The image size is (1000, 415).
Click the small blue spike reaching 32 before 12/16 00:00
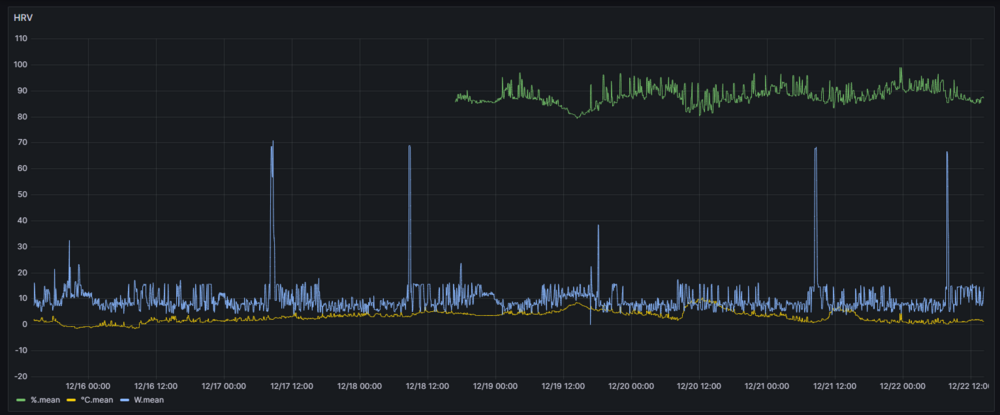pos(69,241)
